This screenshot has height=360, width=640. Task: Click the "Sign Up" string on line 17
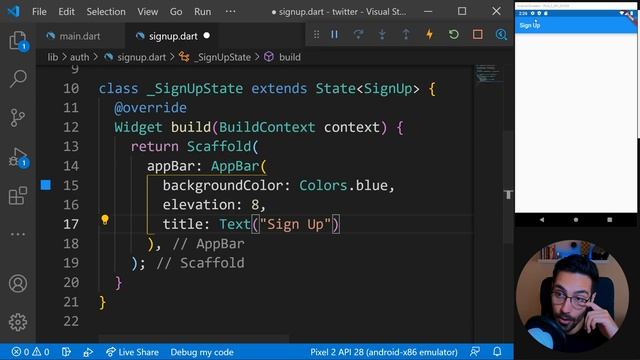pos(296,224)
